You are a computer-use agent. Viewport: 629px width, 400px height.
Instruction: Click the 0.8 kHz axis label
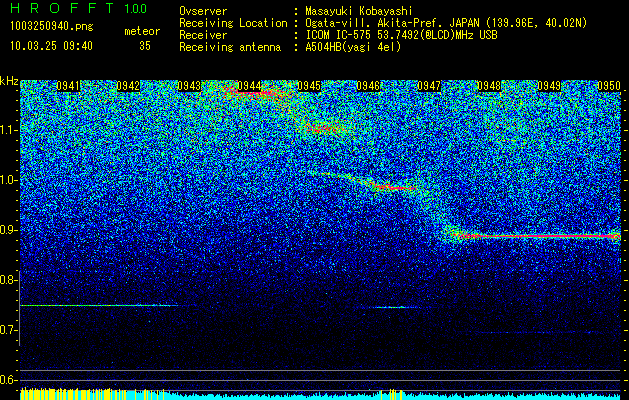(9, 280)
